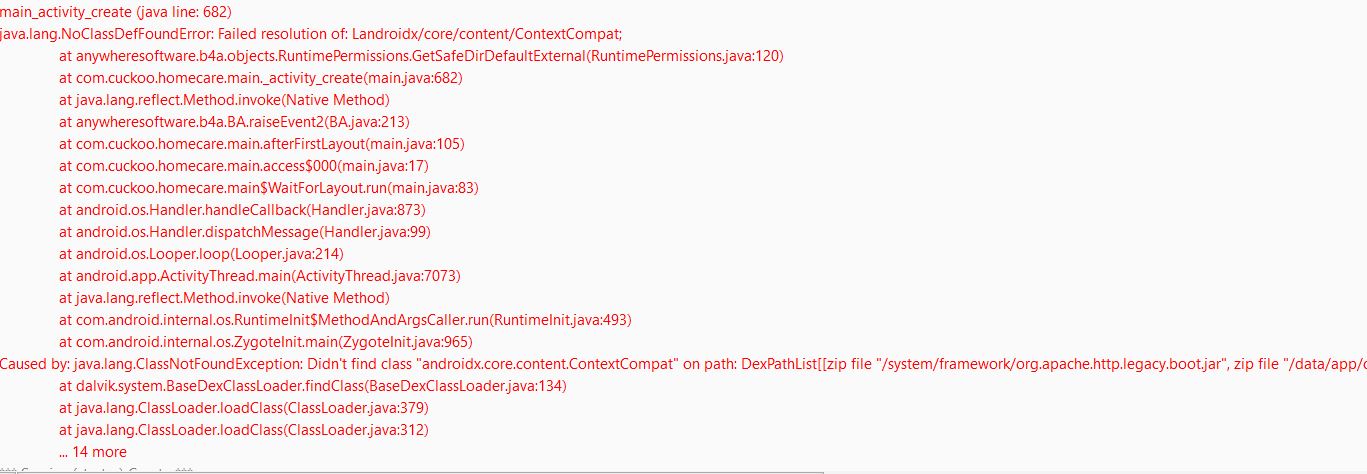This screenshot has height=474, width=1367.
Task: Click the RuntimeInit$MethodAndArgsCaller.run stack line
Action: click(345, 320)
